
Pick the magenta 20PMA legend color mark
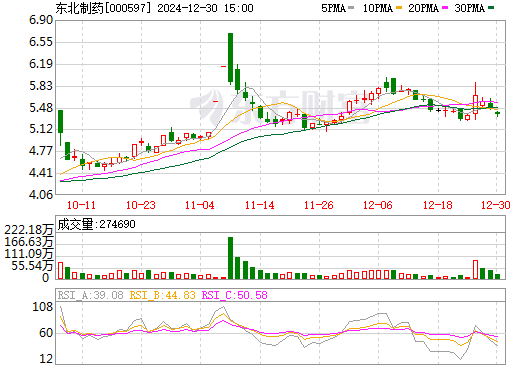tap(445, 8)
